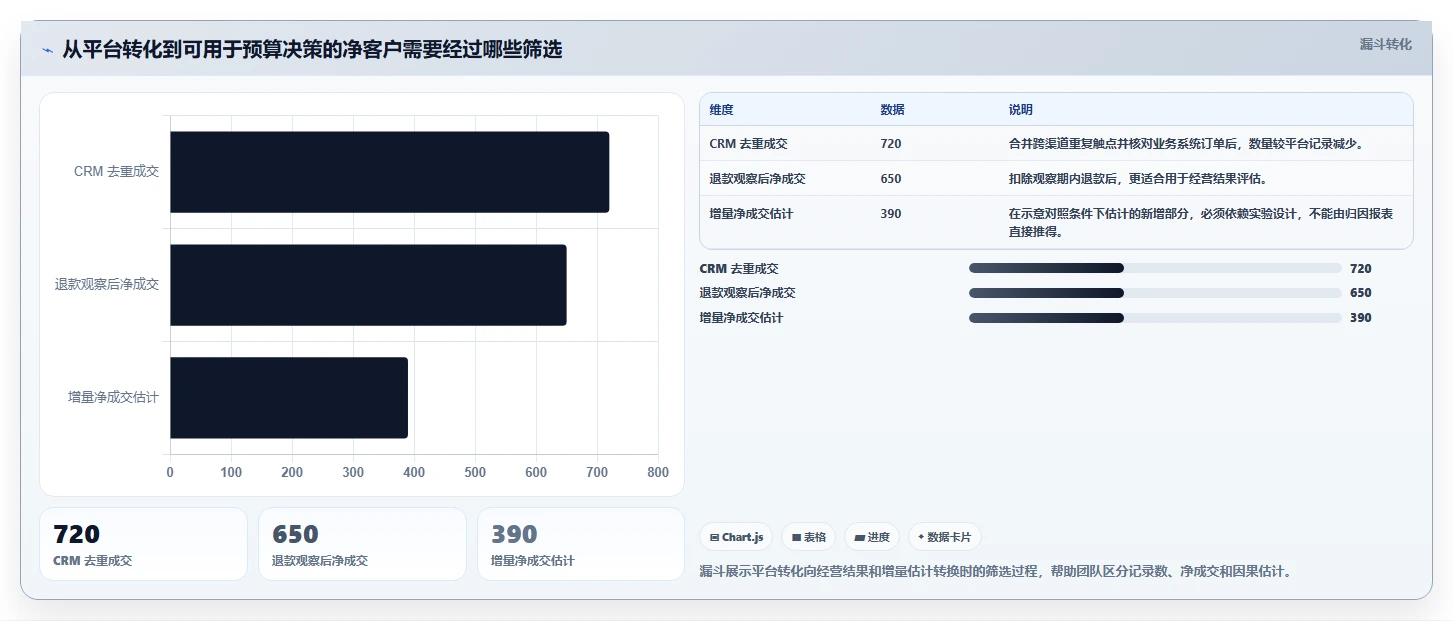1453x621 pixels.
Task: Click the 进度 tag chip
Action: coord(872,537)
